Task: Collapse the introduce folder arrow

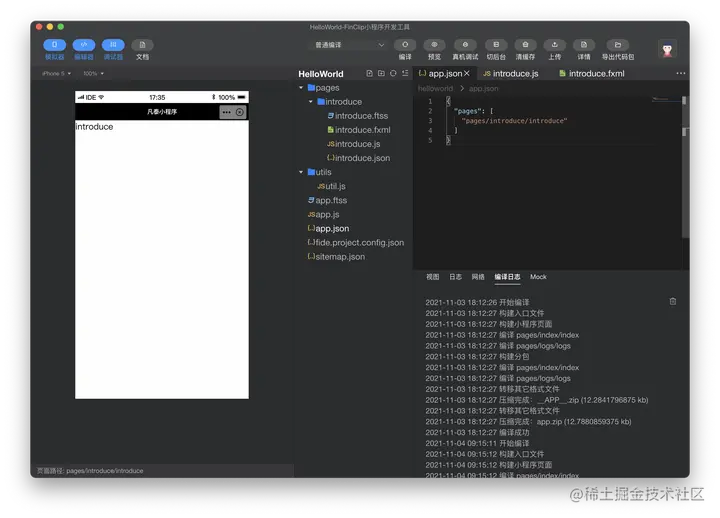Action: click(311, 102)
